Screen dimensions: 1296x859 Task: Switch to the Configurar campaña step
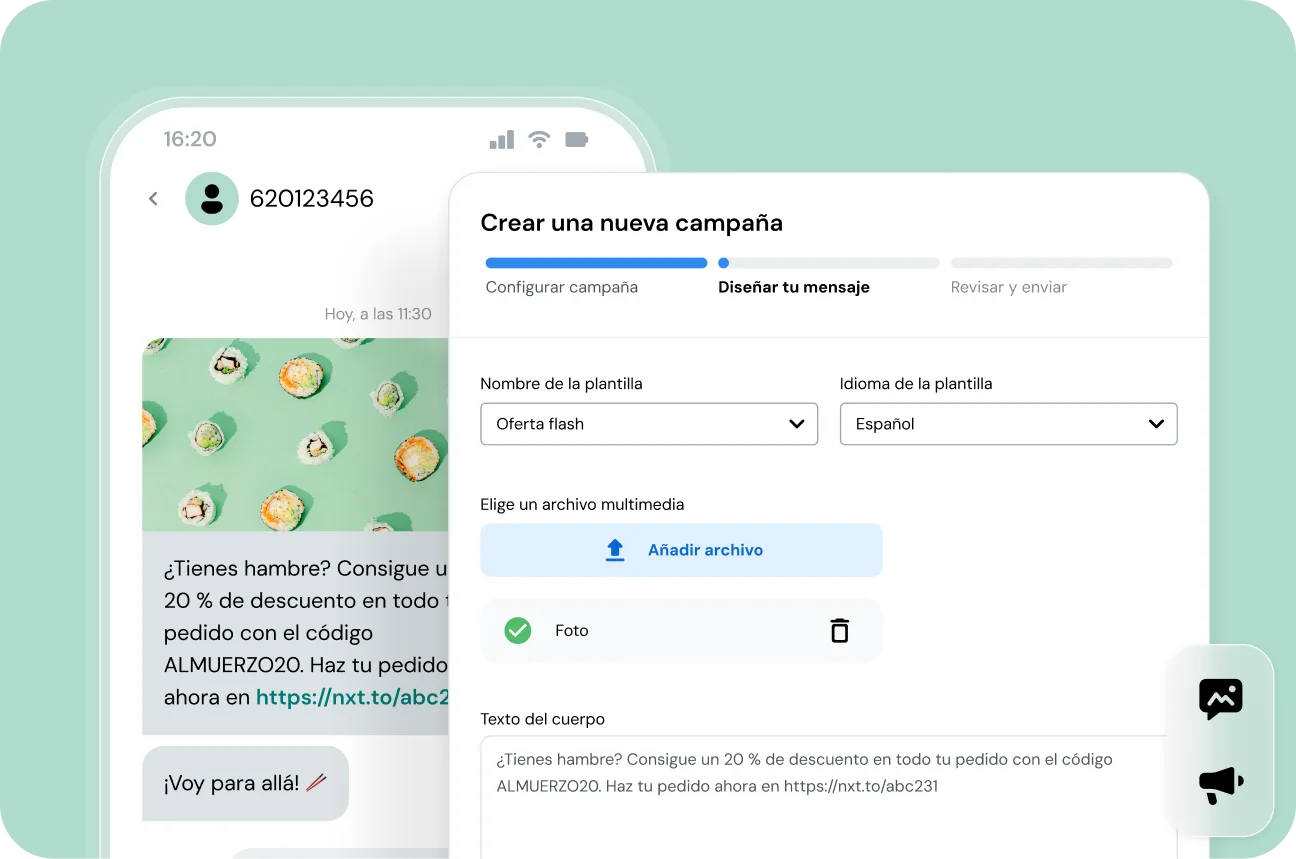point(561,286)
